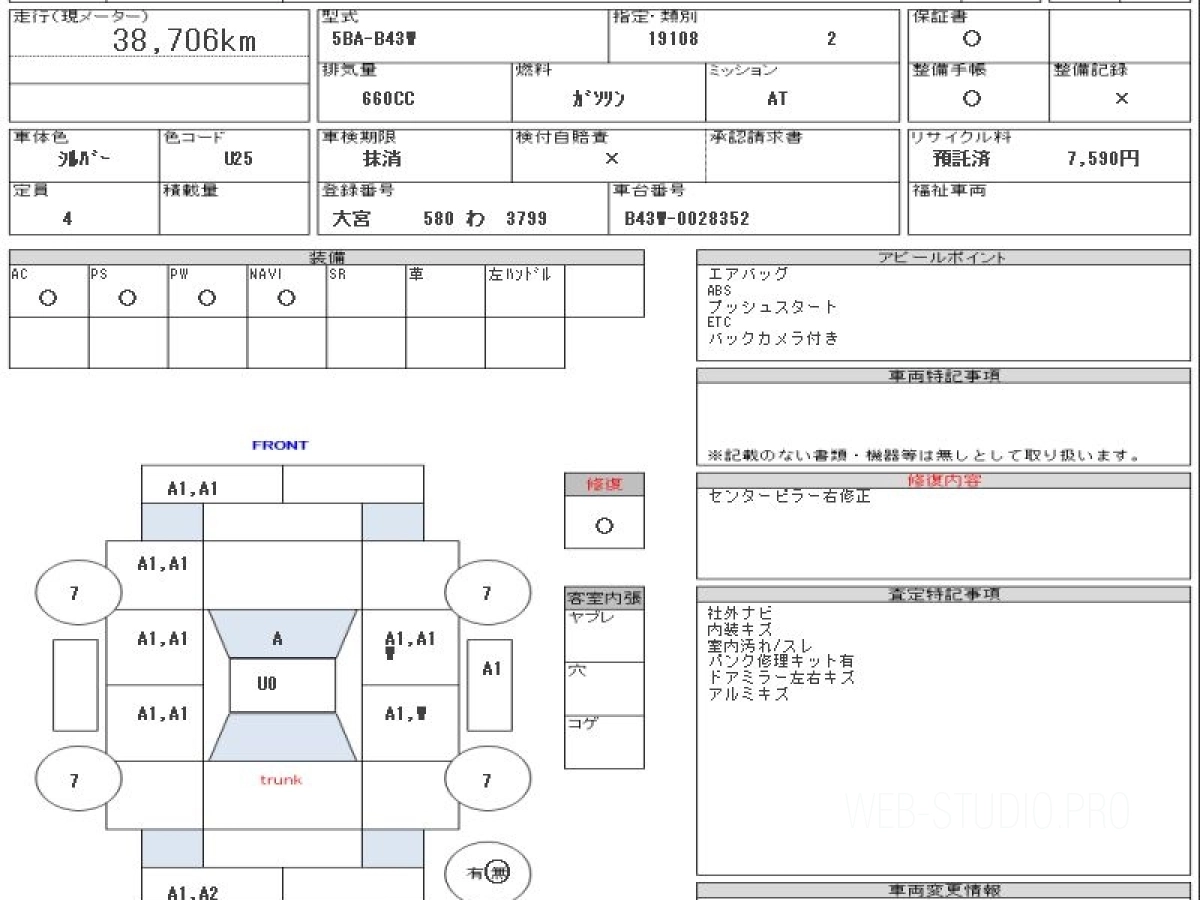1200x900 pixels.
Task: Click the circle mark under 保証書
Action: pos(971,39)
